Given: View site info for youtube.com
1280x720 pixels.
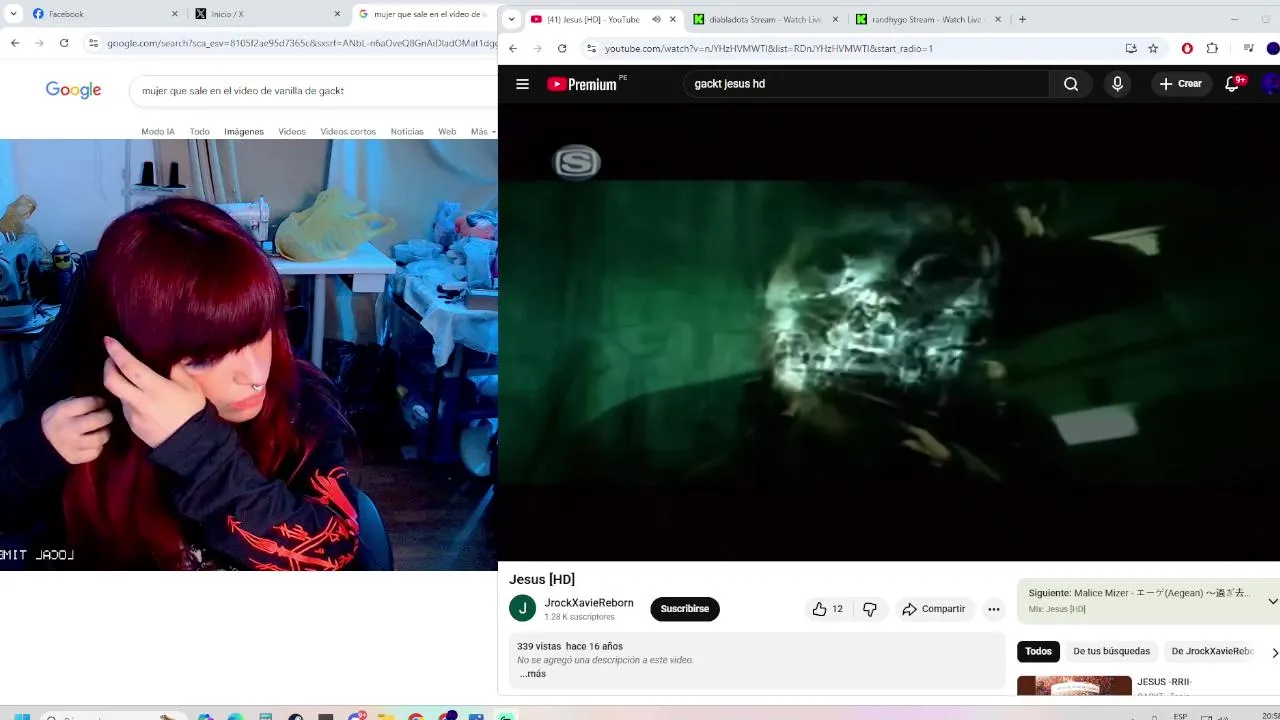Looking at the screenshot, I should pos(592,48).
